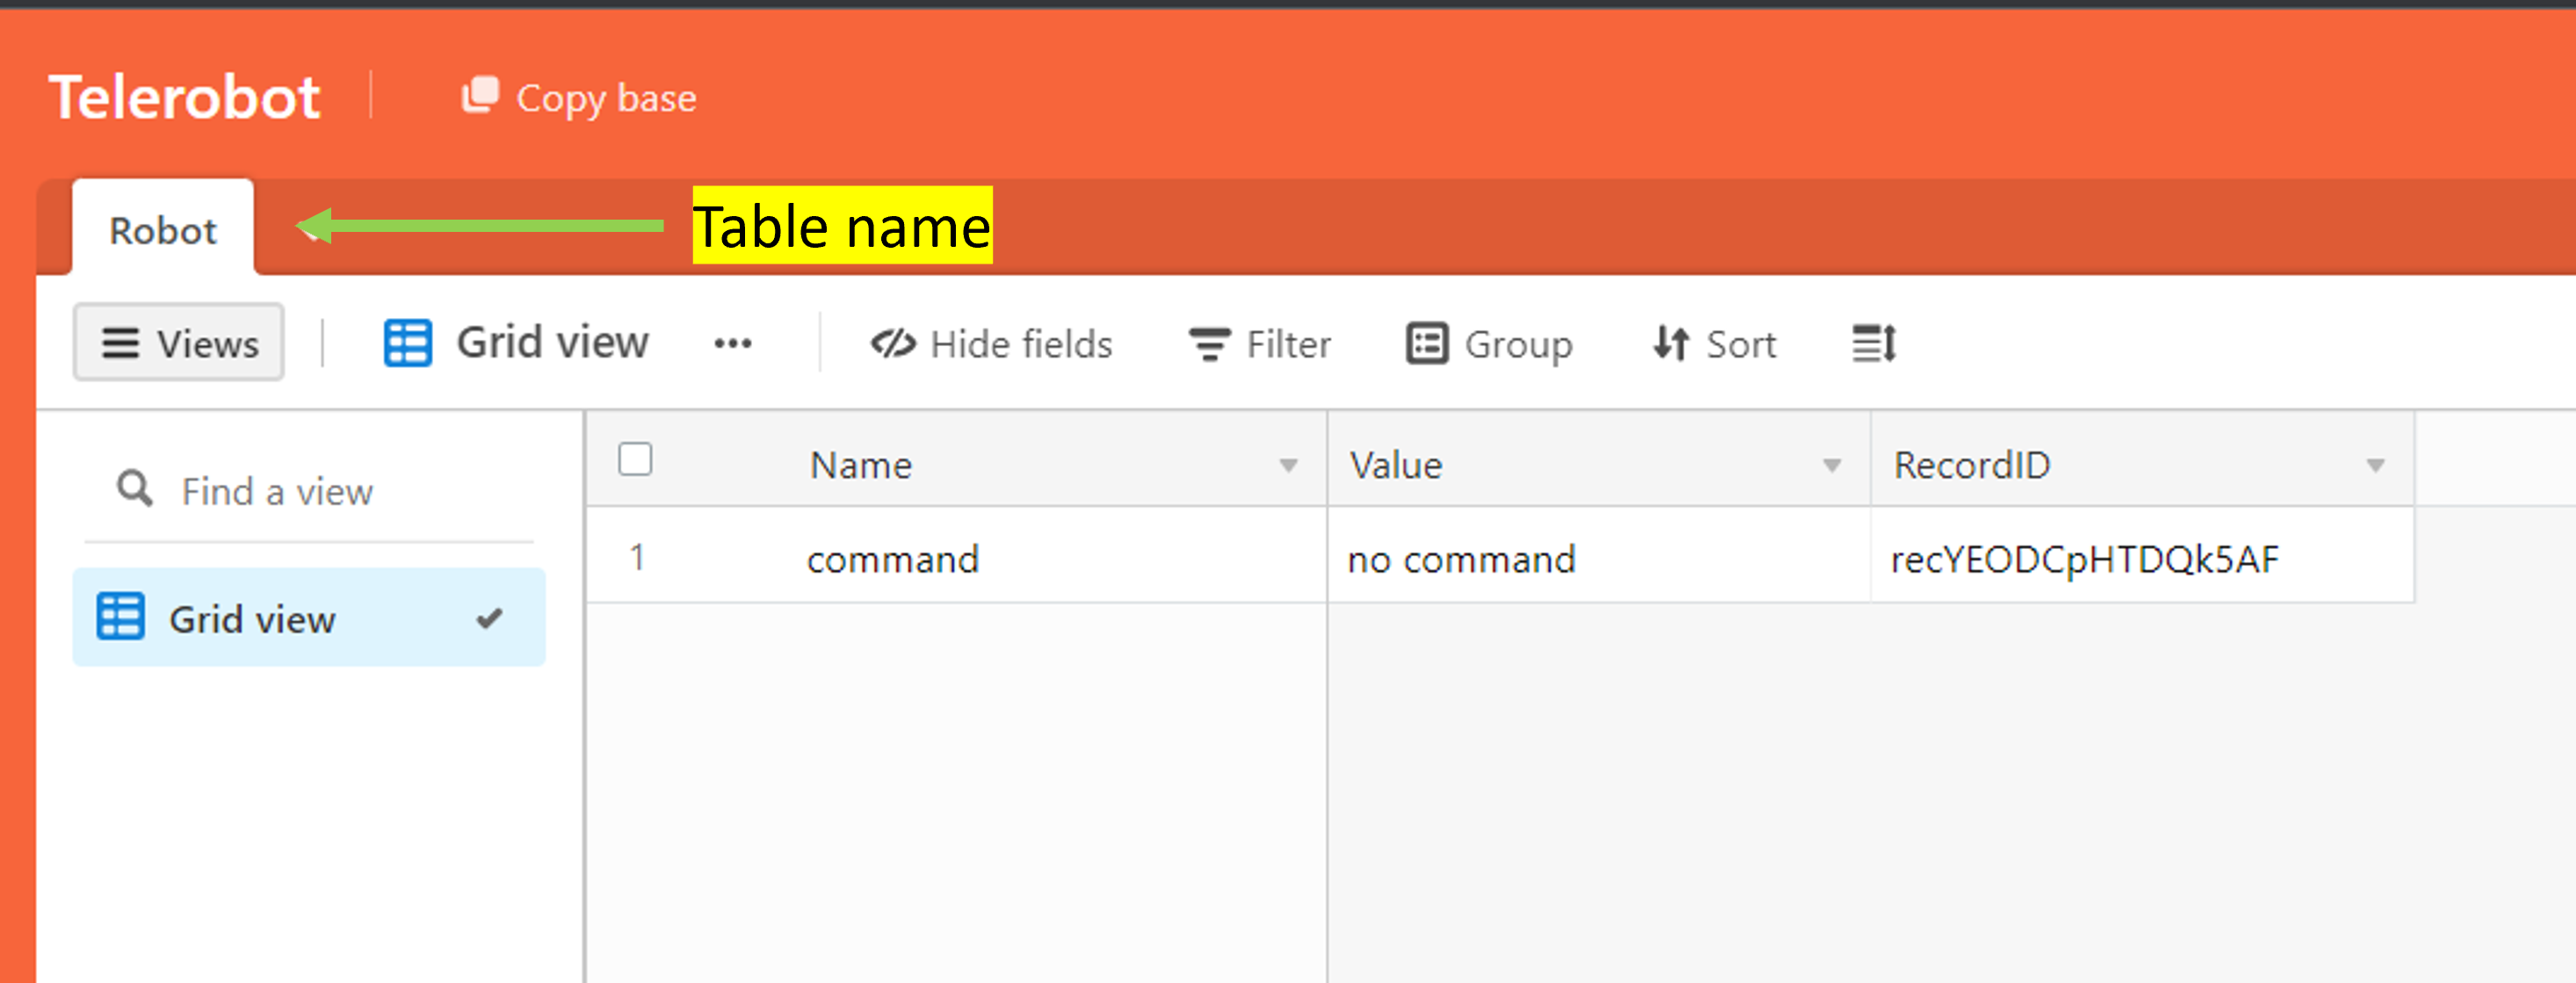The width and height of the screenshot is (2576, 983).
Task: Switch to the Robot table tab
Action: pos(163,231)
